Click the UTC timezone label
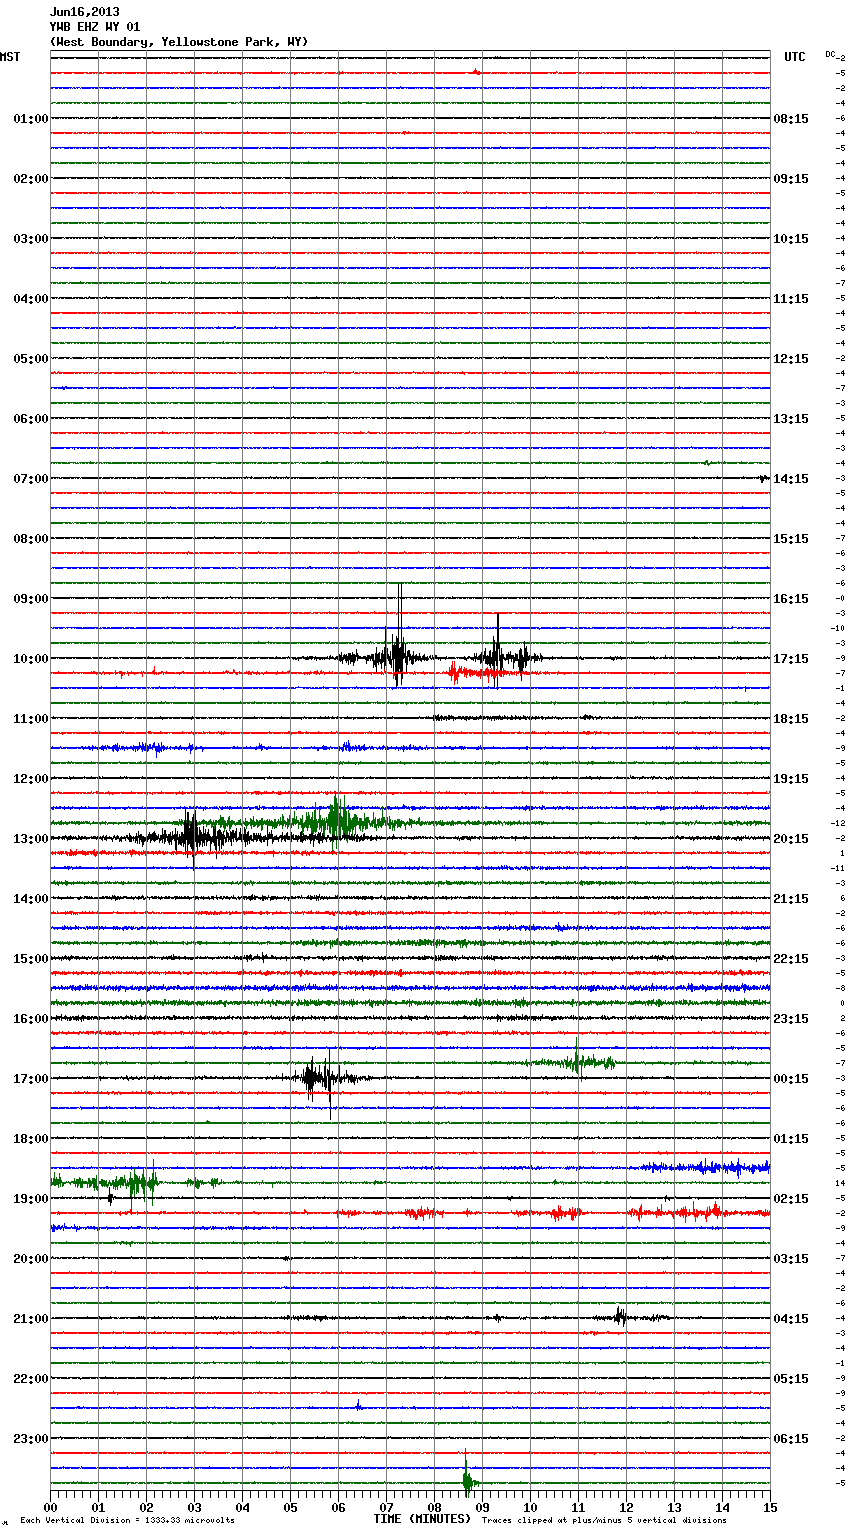The width and height of the screenshot is (850, 1534). pos(794,57)
